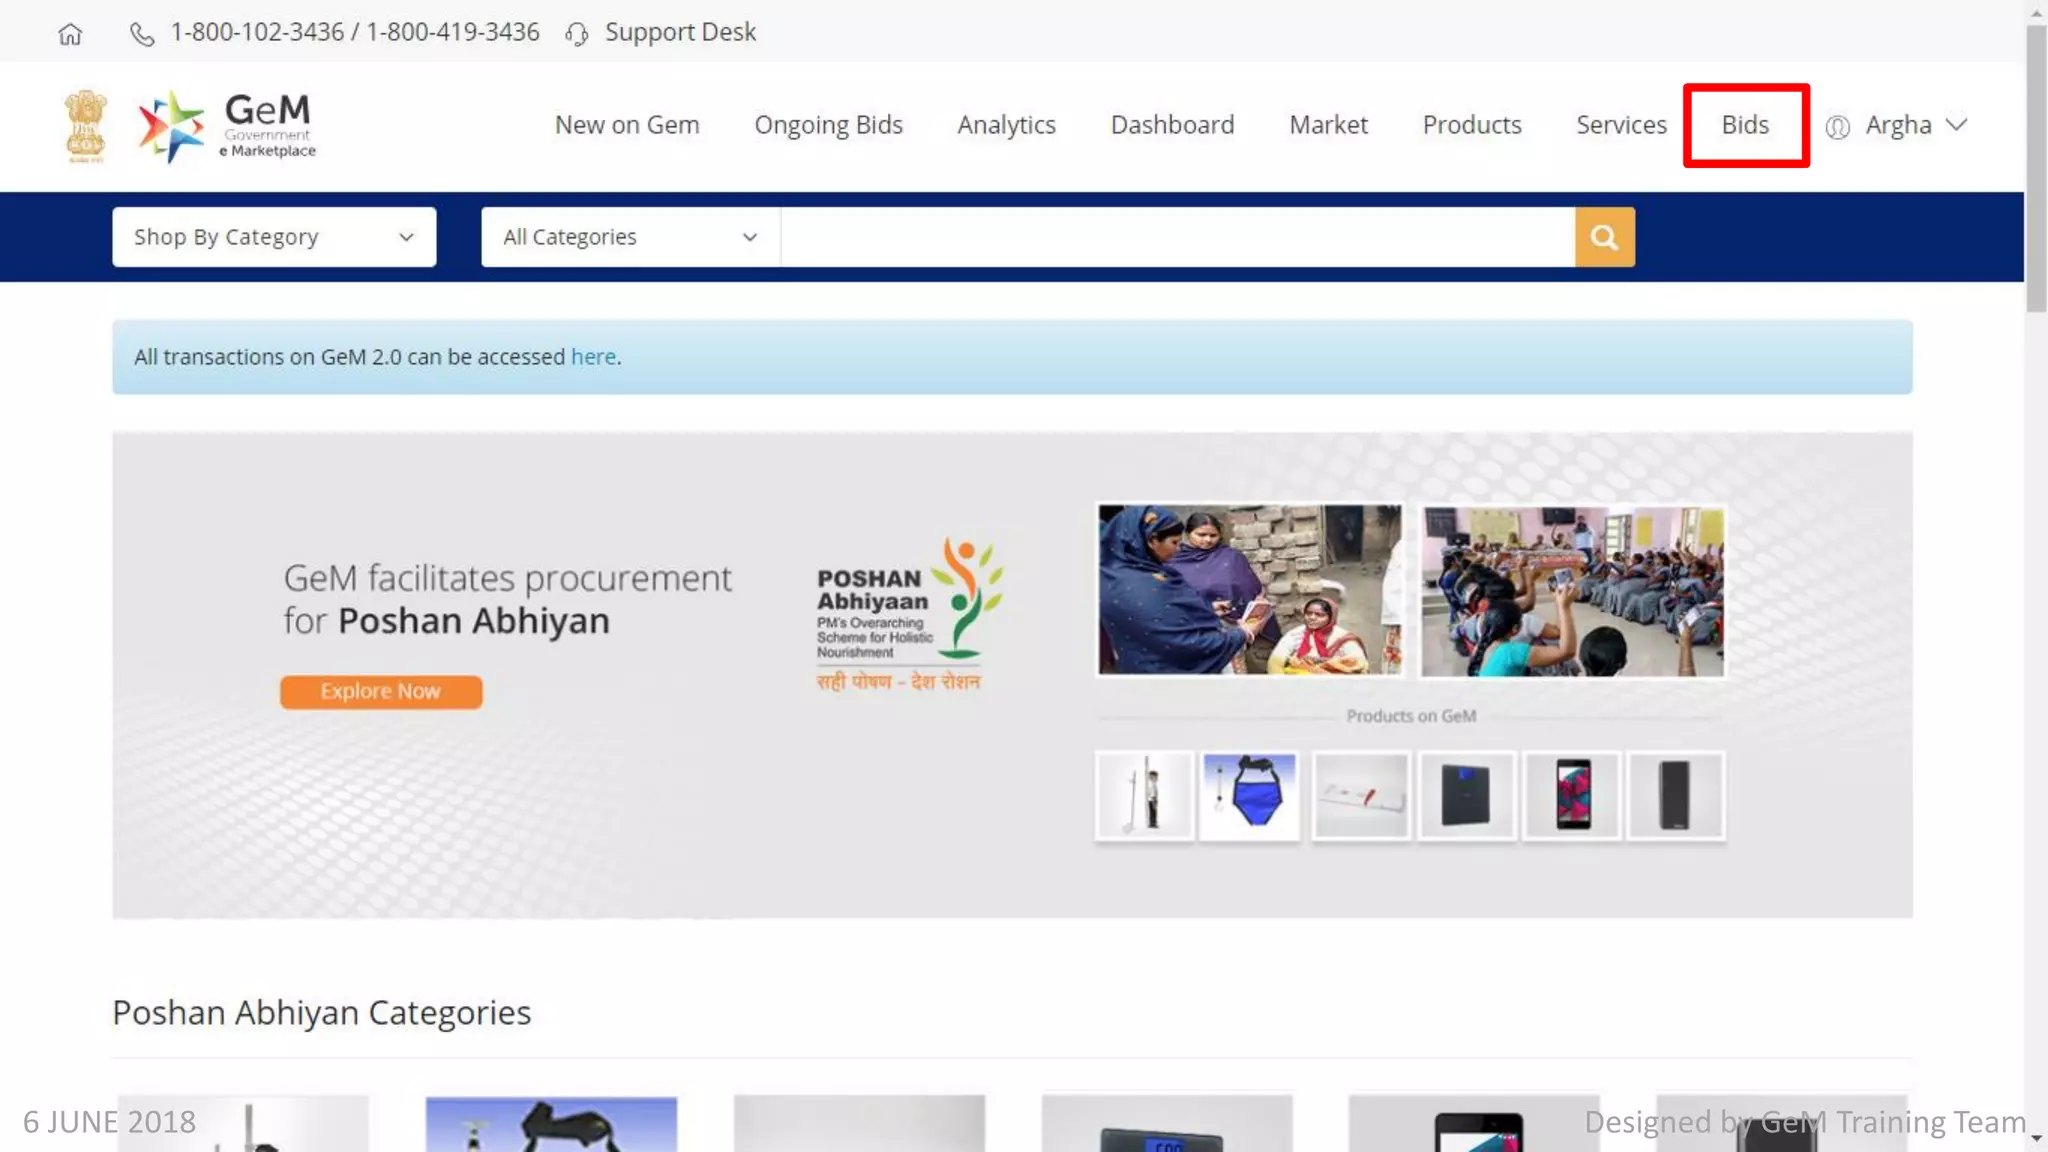Viewport: 2048px width, 1152px height.
Task: Expand the Shop By Category dropdown
Action: click(x=274, y=237)
